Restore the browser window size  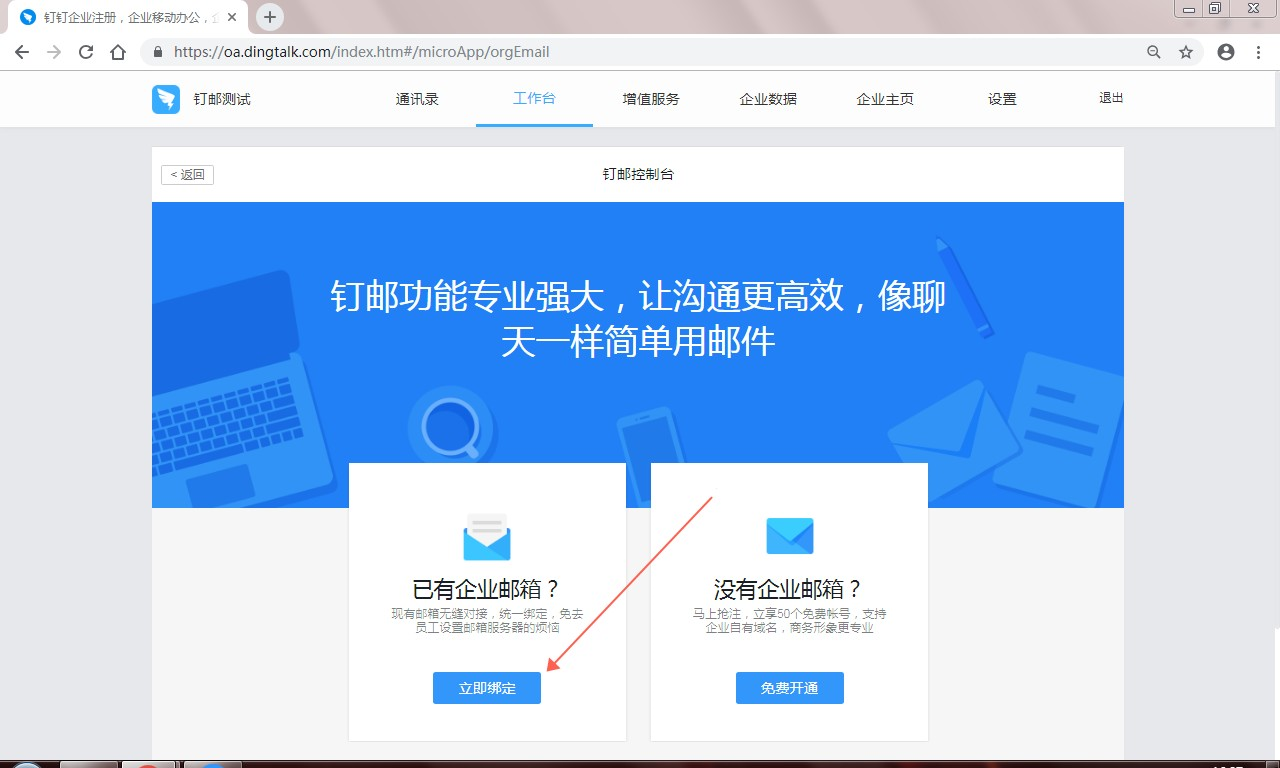[1215, 8]
